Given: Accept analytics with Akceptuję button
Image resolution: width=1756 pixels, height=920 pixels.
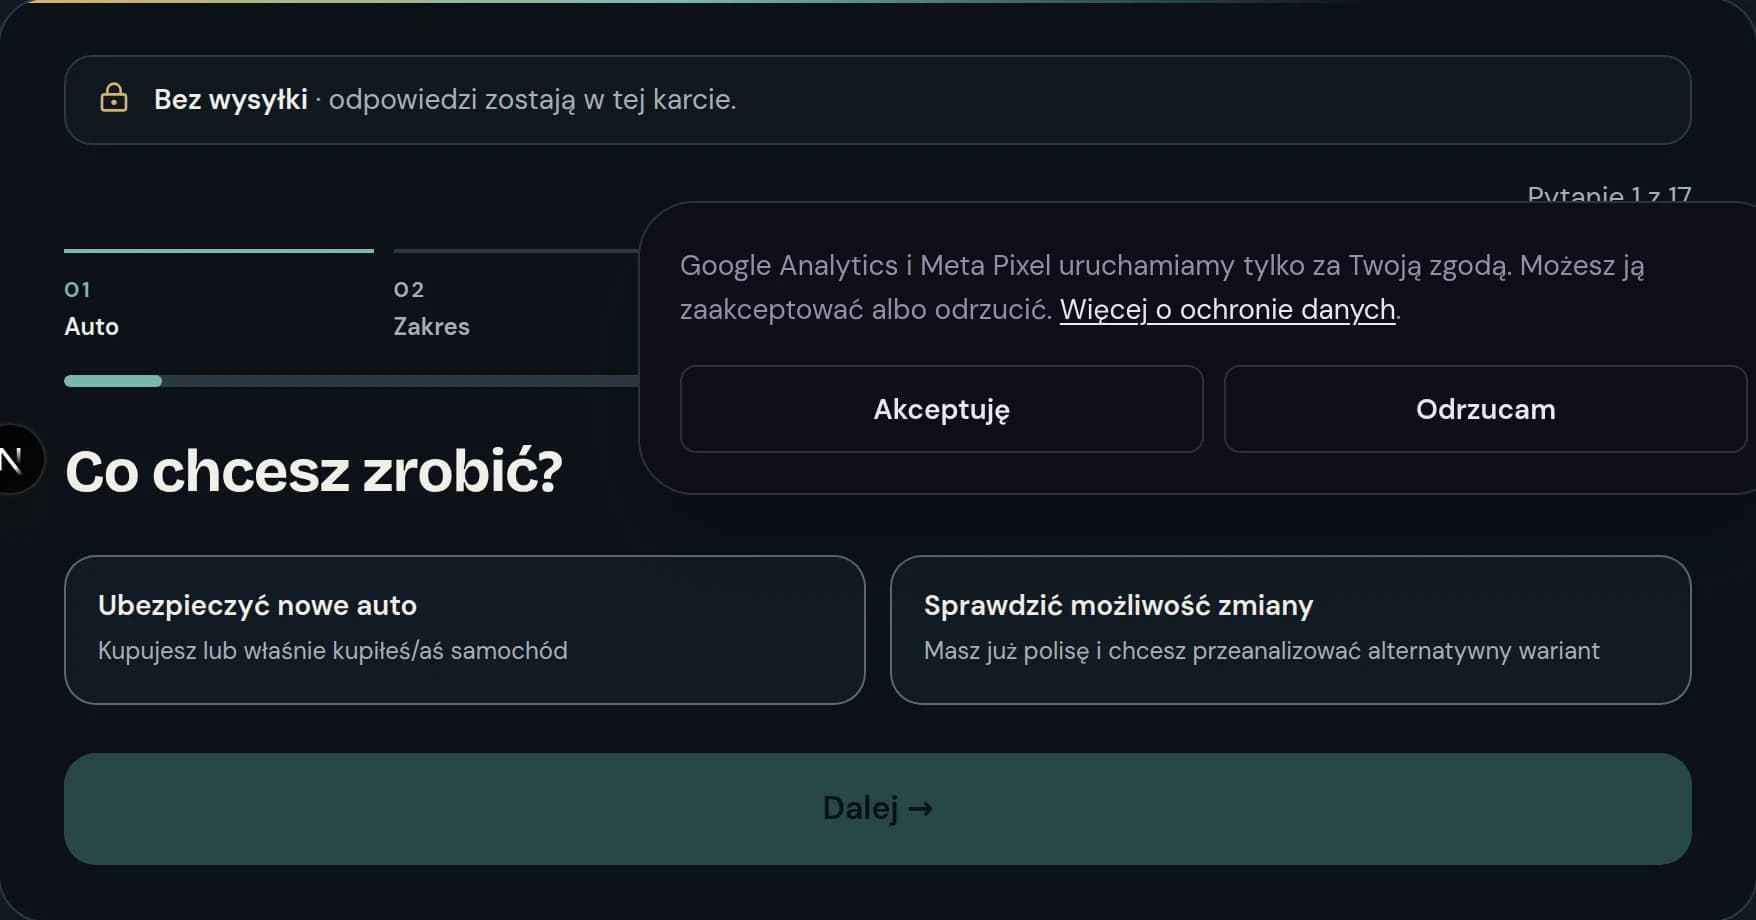Looking at the screenshot, I should (941, 409).
